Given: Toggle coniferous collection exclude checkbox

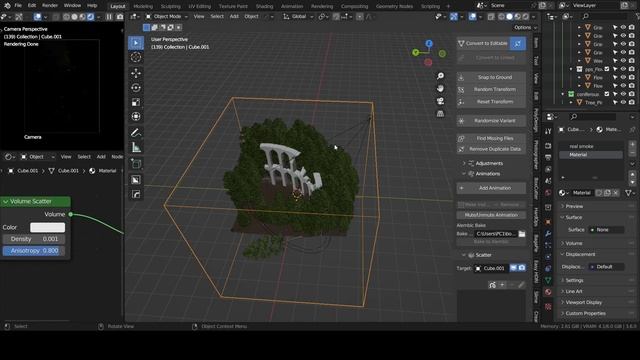Looking at the screenshot, I should (607, 94).
